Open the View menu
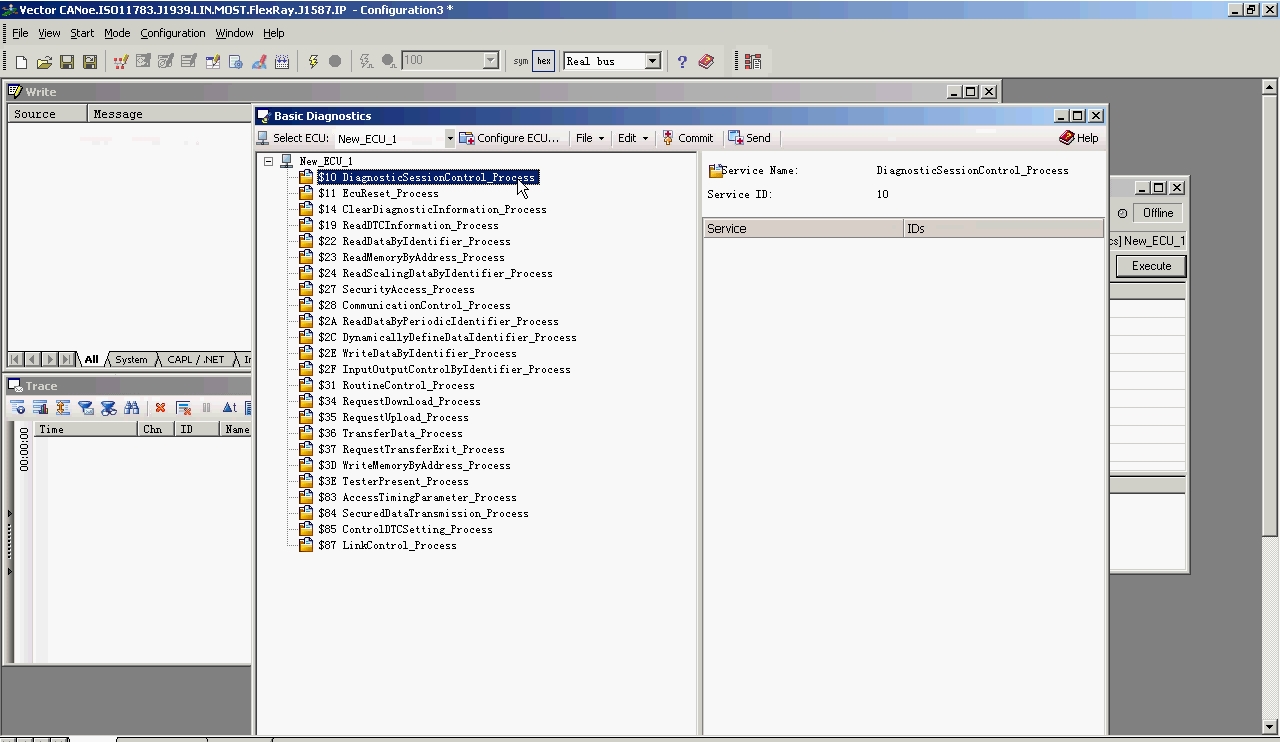This screenshot has width=1280, height=742. pyautogui.click(x=49, y=33)
